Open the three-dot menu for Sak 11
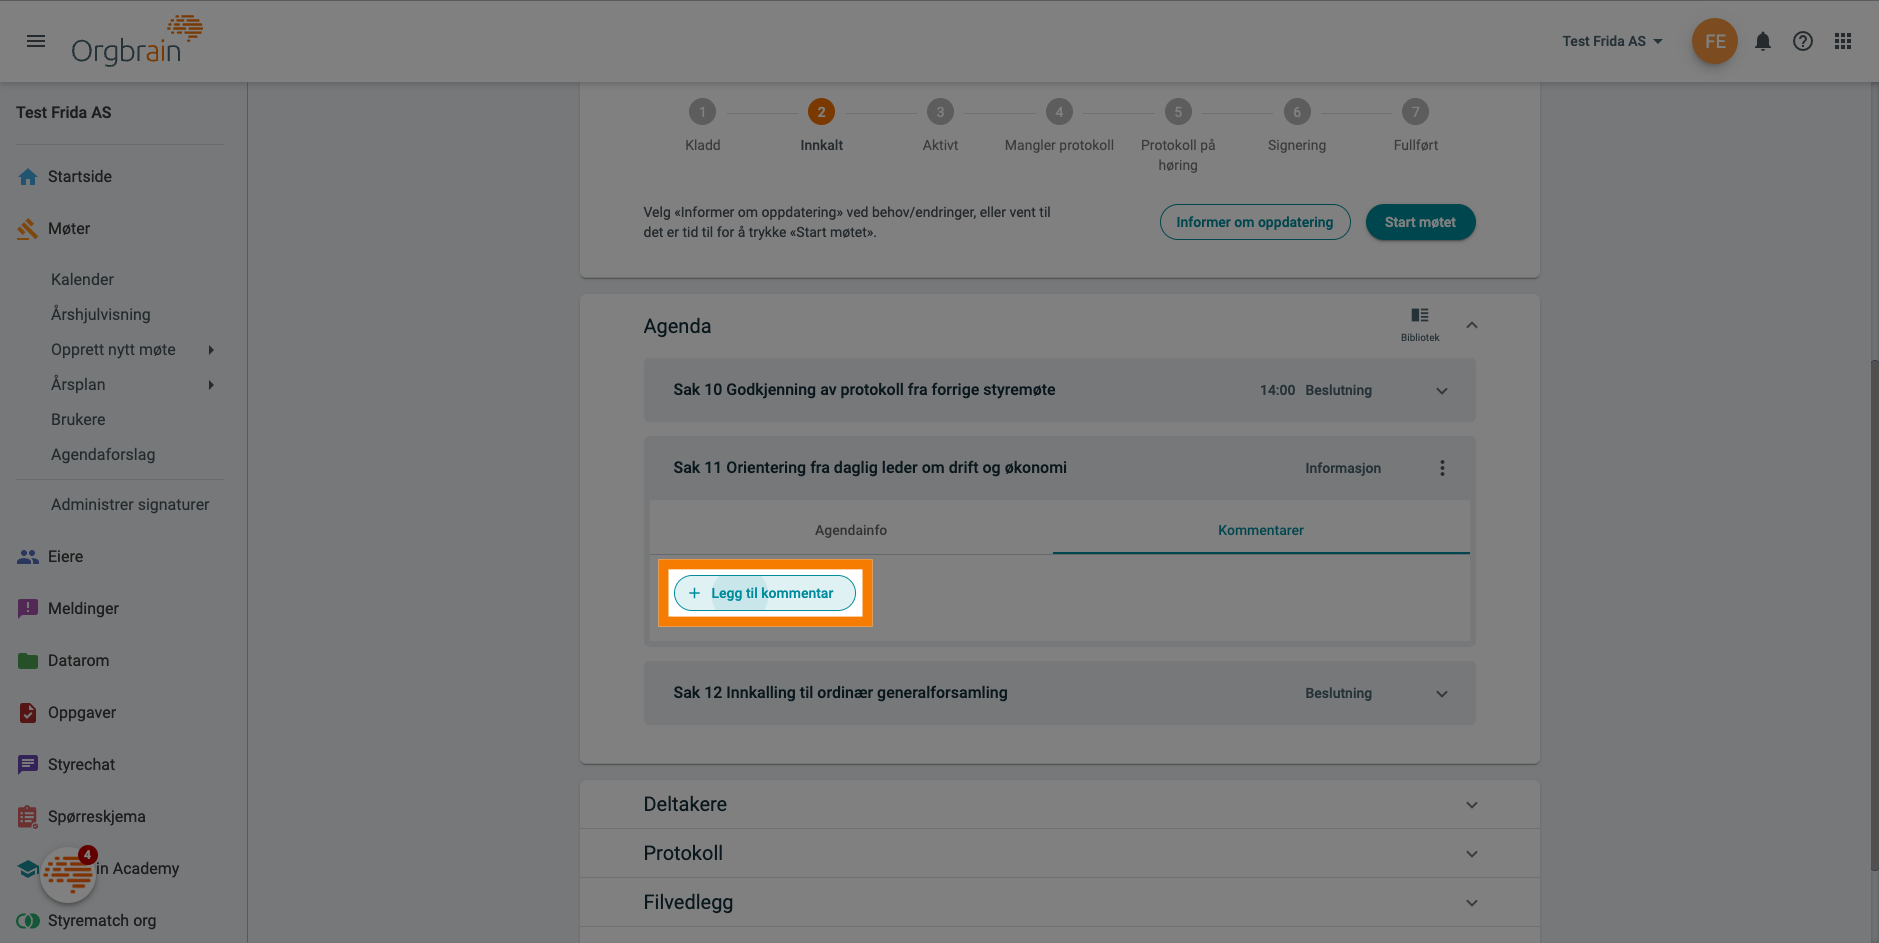Viewport: 1879px width, 943px height. (1442, 468)
